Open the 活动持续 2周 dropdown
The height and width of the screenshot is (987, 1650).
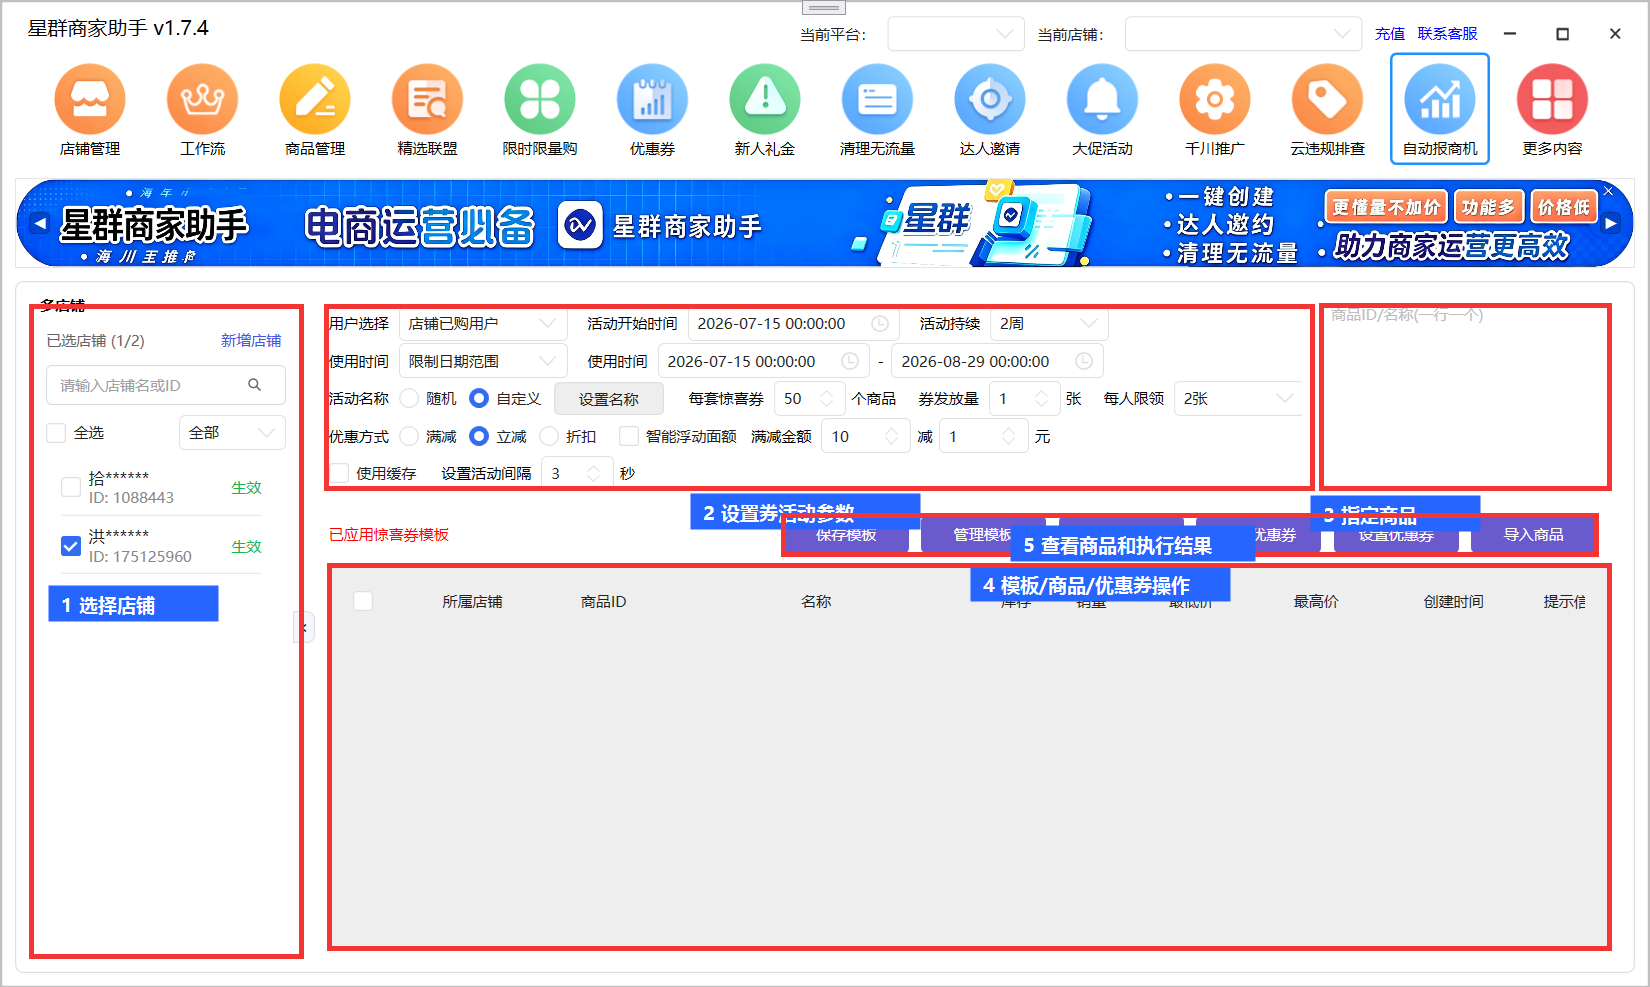click(x=1048, y=324)
